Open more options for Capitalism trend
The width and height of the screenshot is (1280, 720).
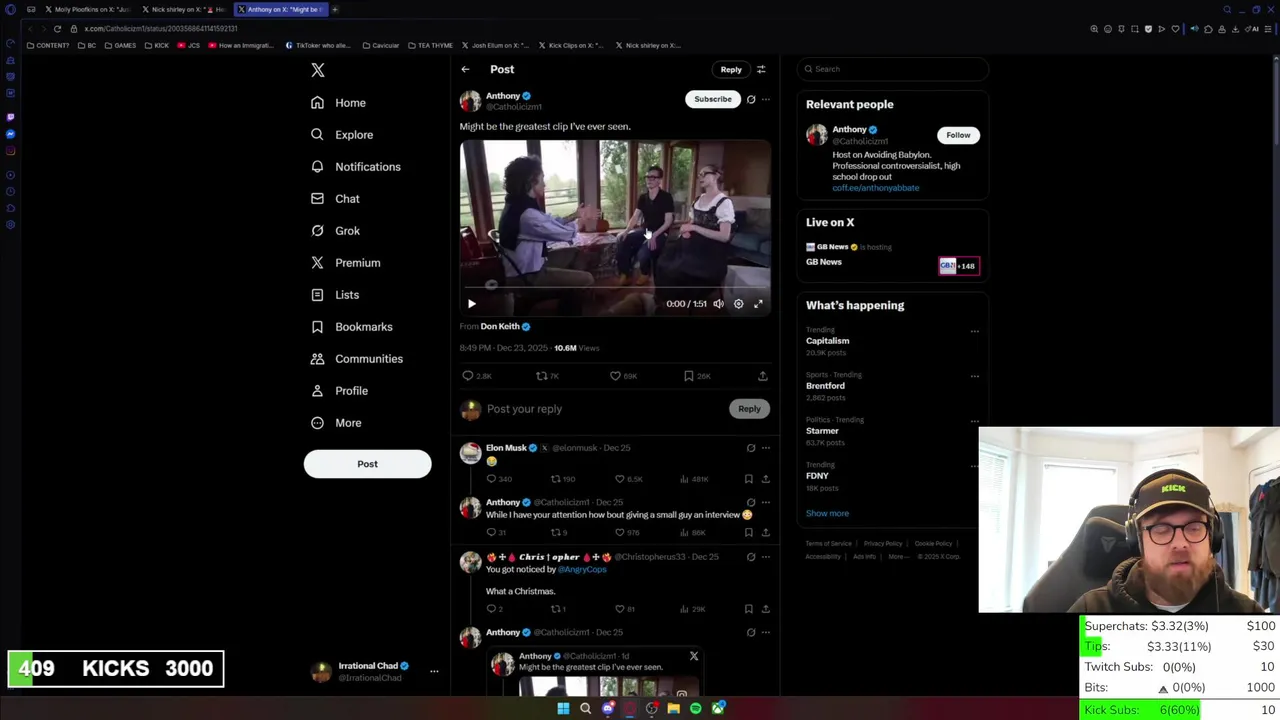tap(975, 331)
